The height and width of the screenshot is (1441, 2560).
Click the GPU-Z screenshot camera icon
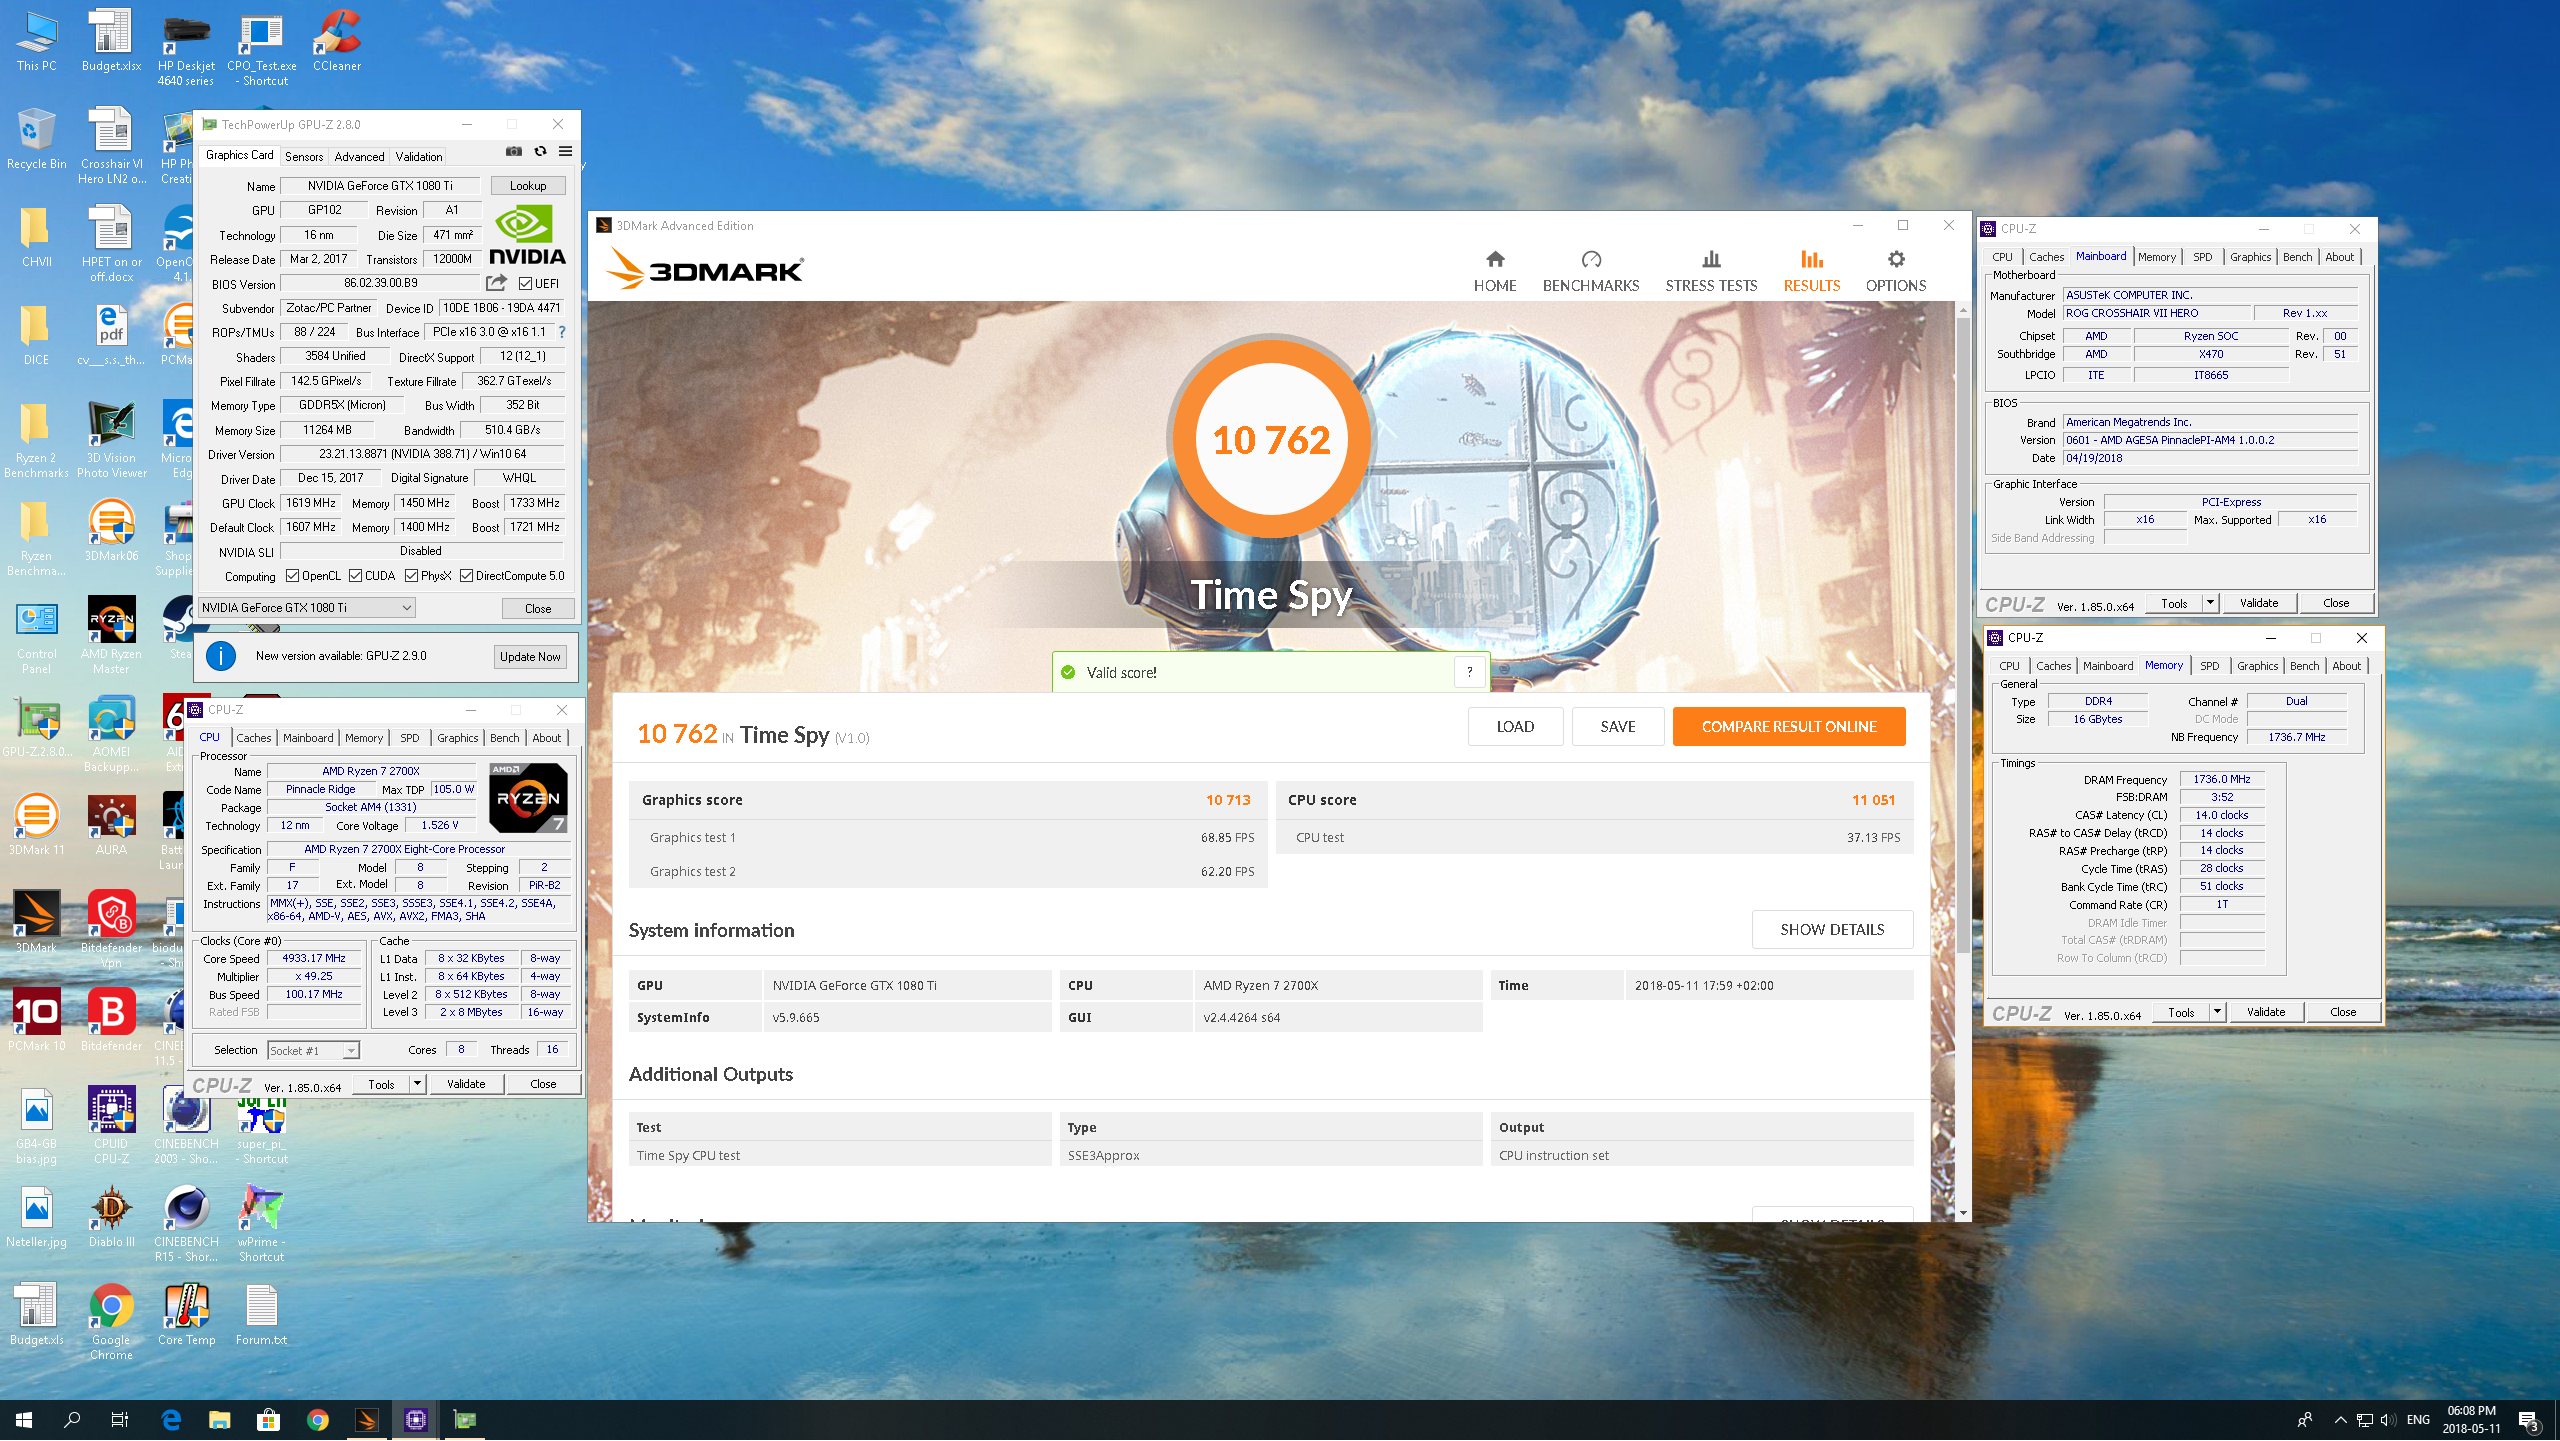513,152
